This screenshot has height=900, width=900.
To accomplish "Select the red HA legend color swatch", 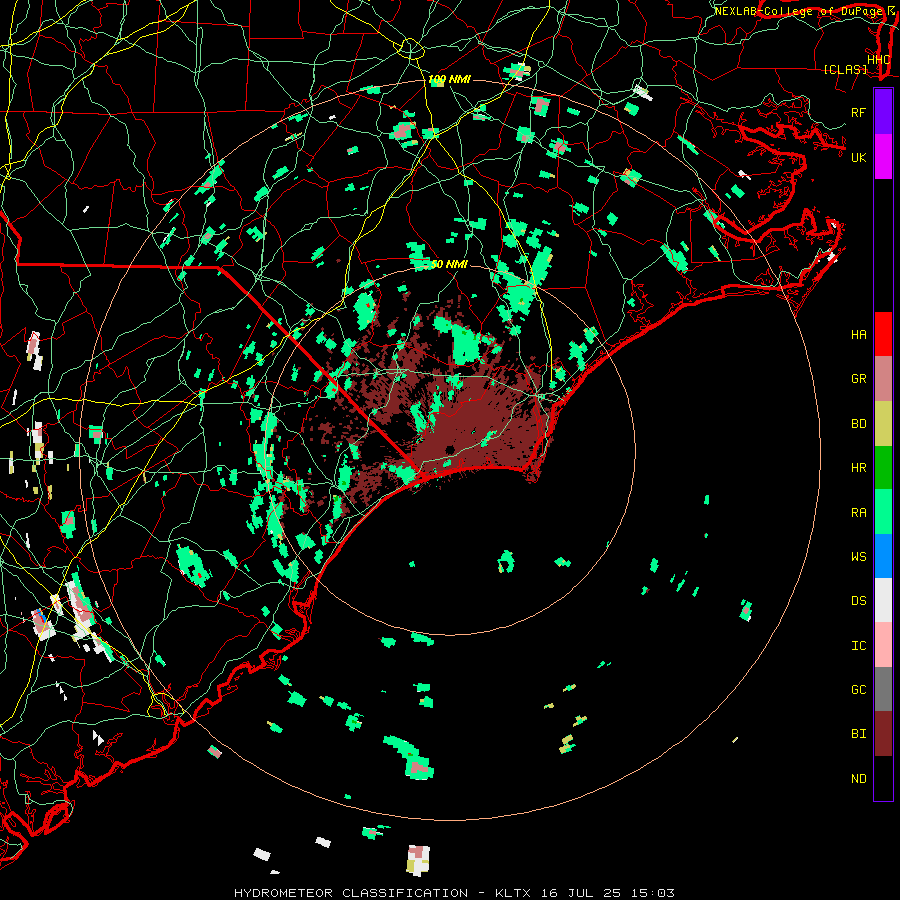I will pyautogui.click(x=883, y=334).
